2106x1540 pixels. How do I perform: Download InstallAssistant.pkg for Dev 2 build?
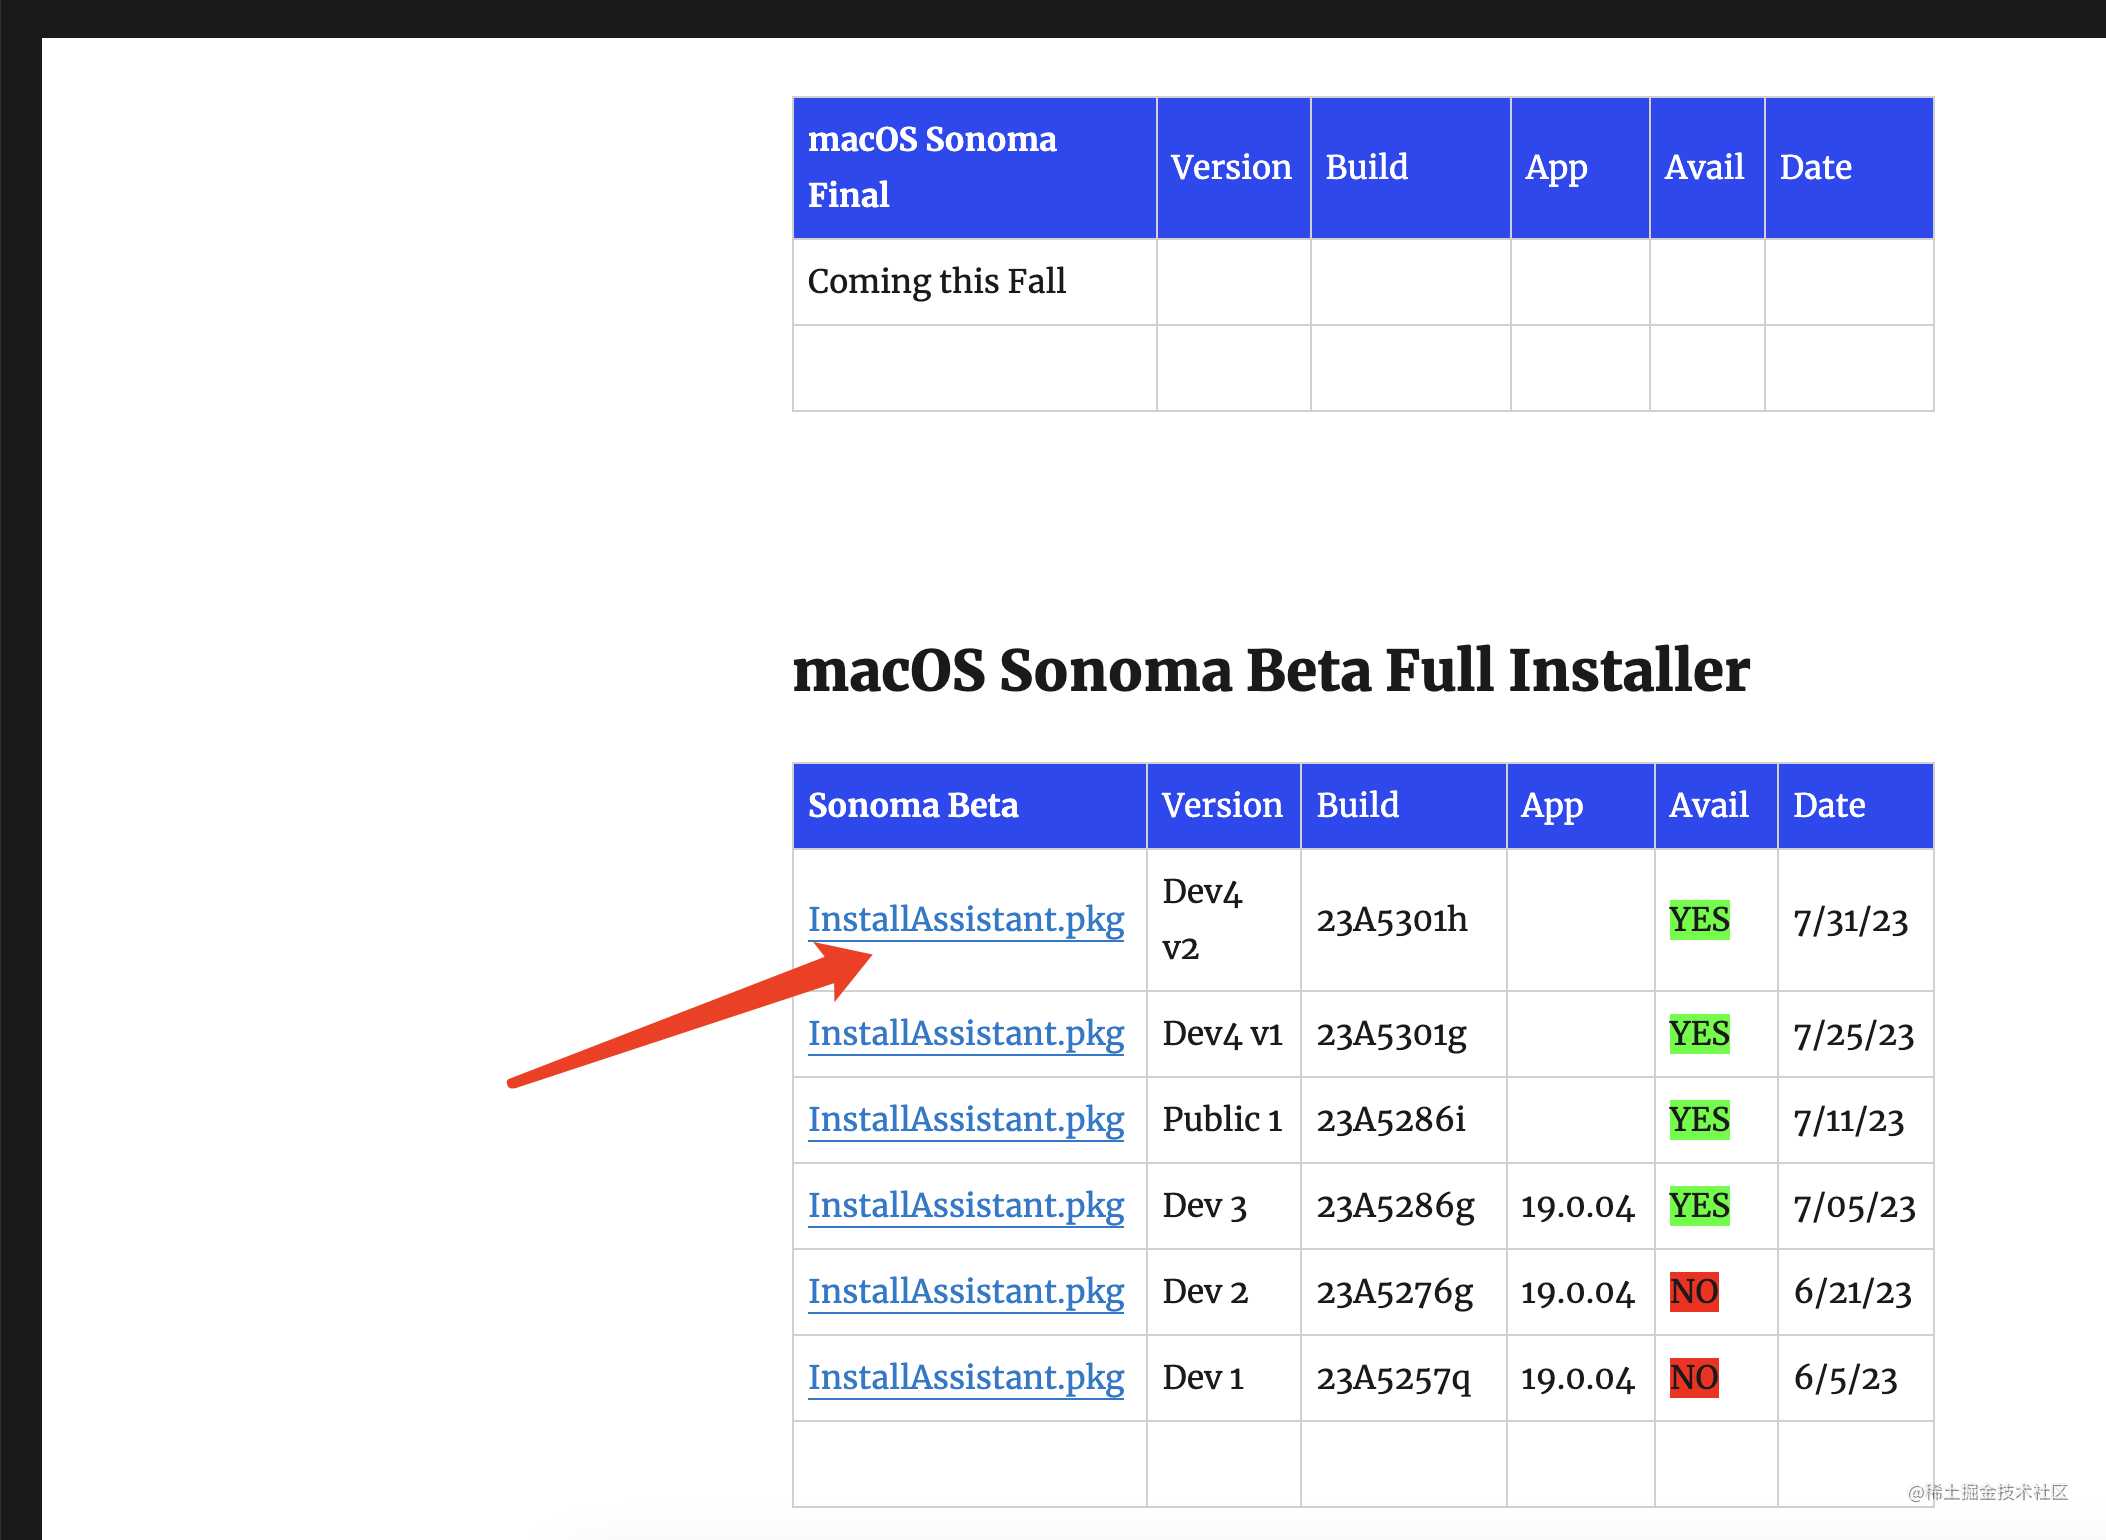(x=965, y=1291)
